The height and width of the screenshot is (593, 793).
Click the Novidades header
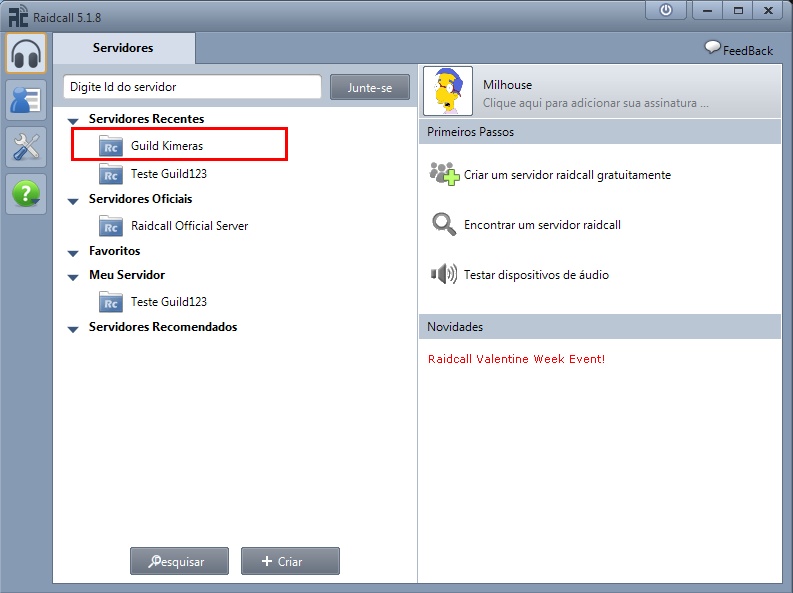coord(600,327)
